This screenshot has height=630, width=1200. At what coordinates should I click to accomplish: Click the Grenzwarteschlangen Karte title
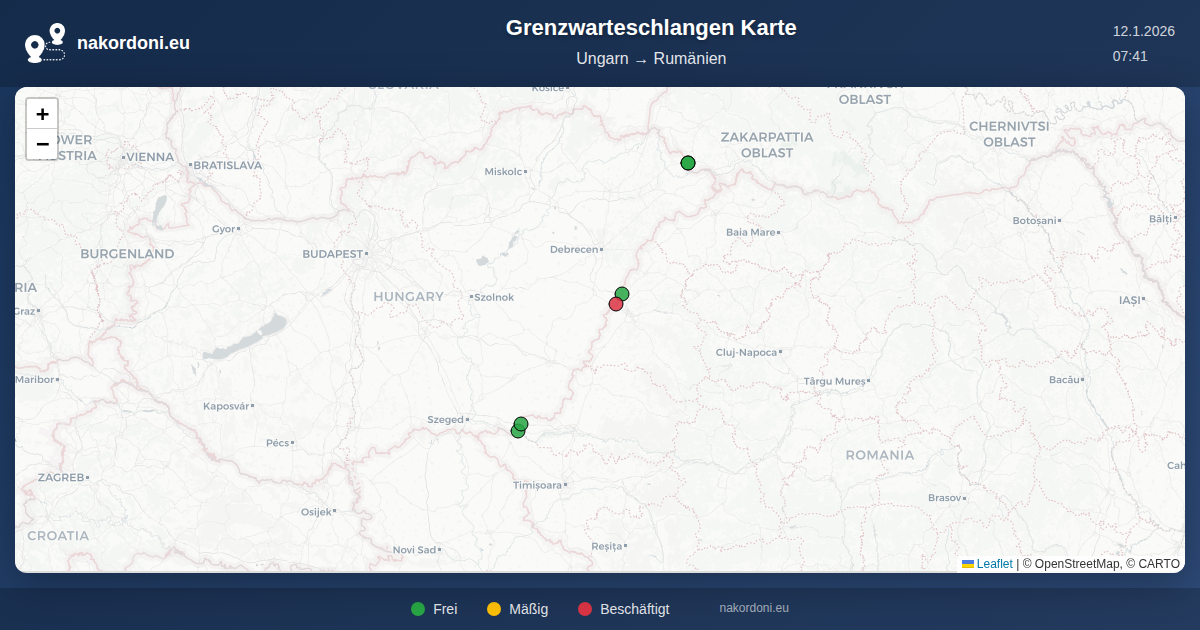point(651,28)
